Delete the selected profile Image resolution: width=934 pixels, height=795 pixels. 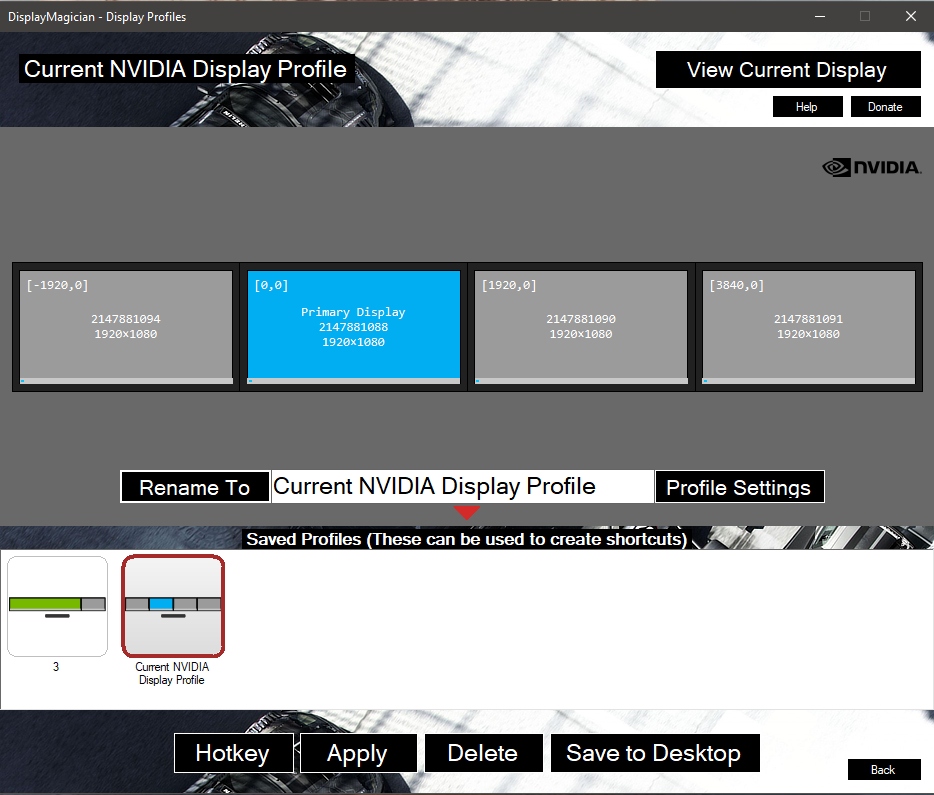[483, 753]
